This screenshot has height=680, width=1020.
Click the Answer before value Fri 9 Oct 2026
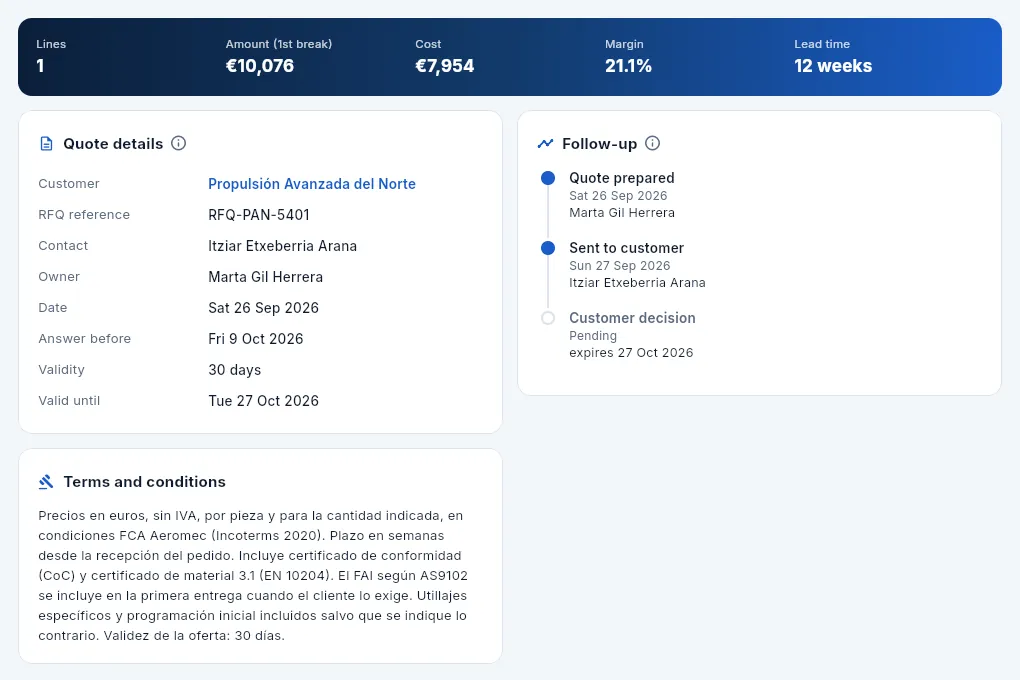click(x=256, y=339)
